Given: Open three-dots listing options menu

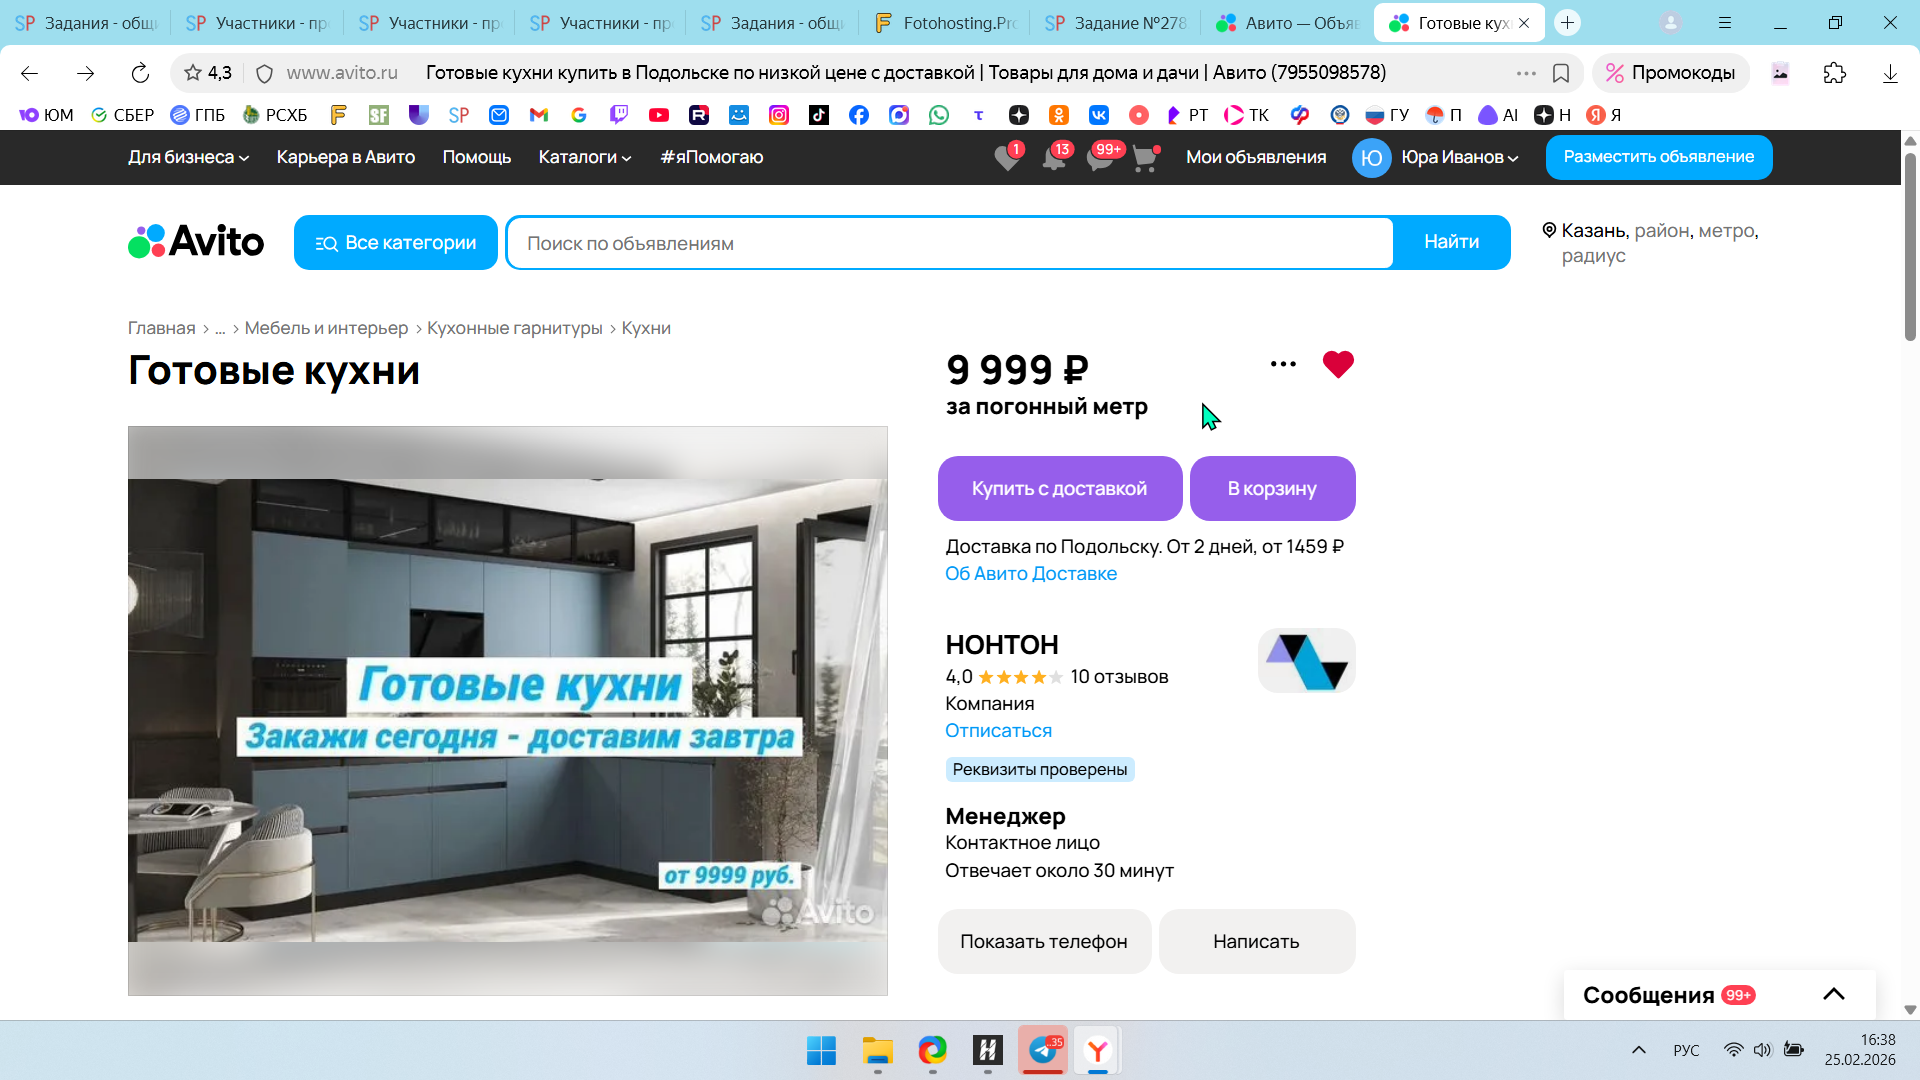Looking at the screenshot, I should click(1283, 364).
